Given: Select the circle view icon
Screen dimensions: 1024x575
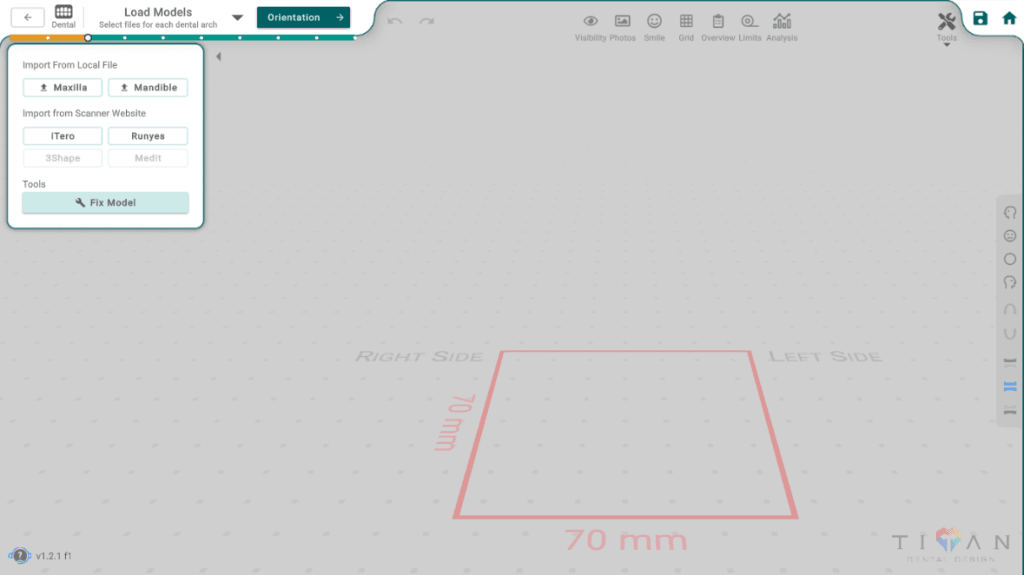Looking at the screenshot, I should [1010, 259].
